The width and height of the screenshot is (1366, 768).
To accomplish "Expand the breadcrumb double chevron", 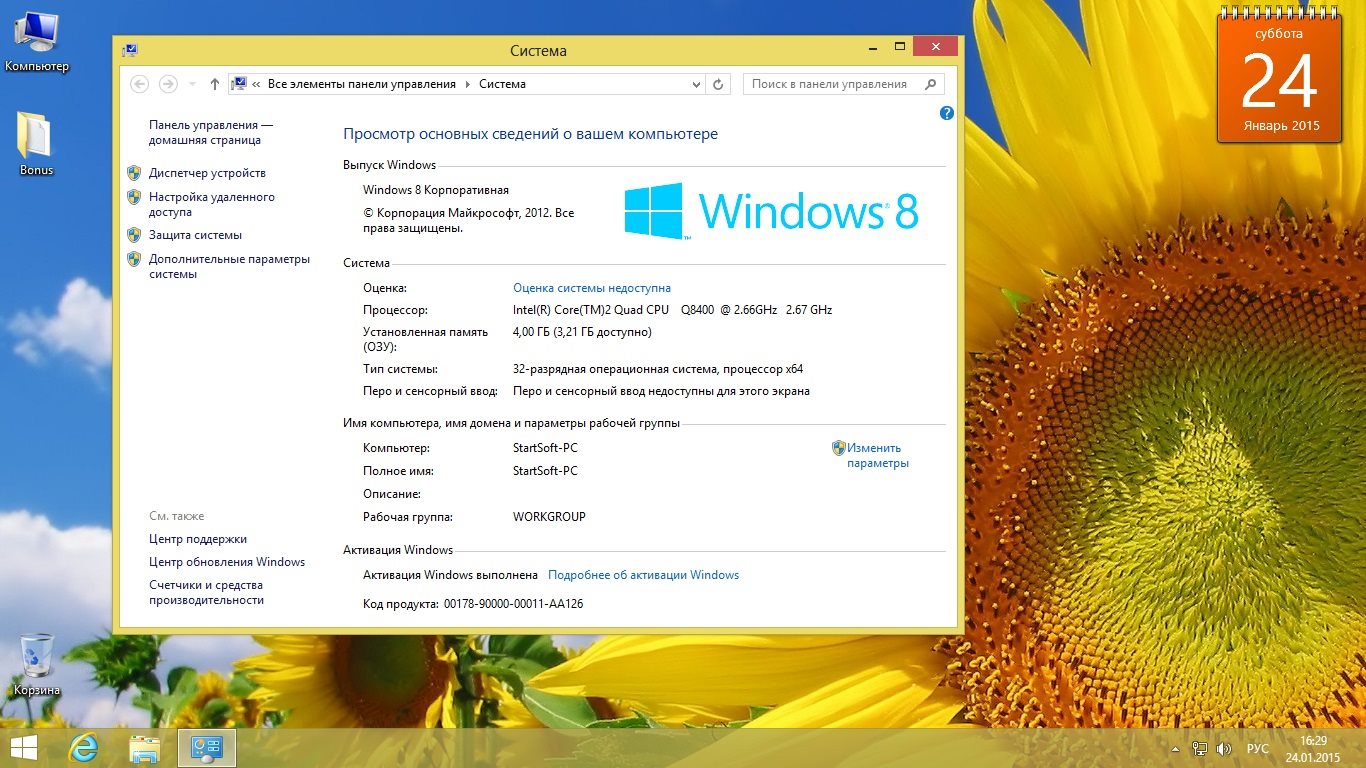I will point(257,84).
